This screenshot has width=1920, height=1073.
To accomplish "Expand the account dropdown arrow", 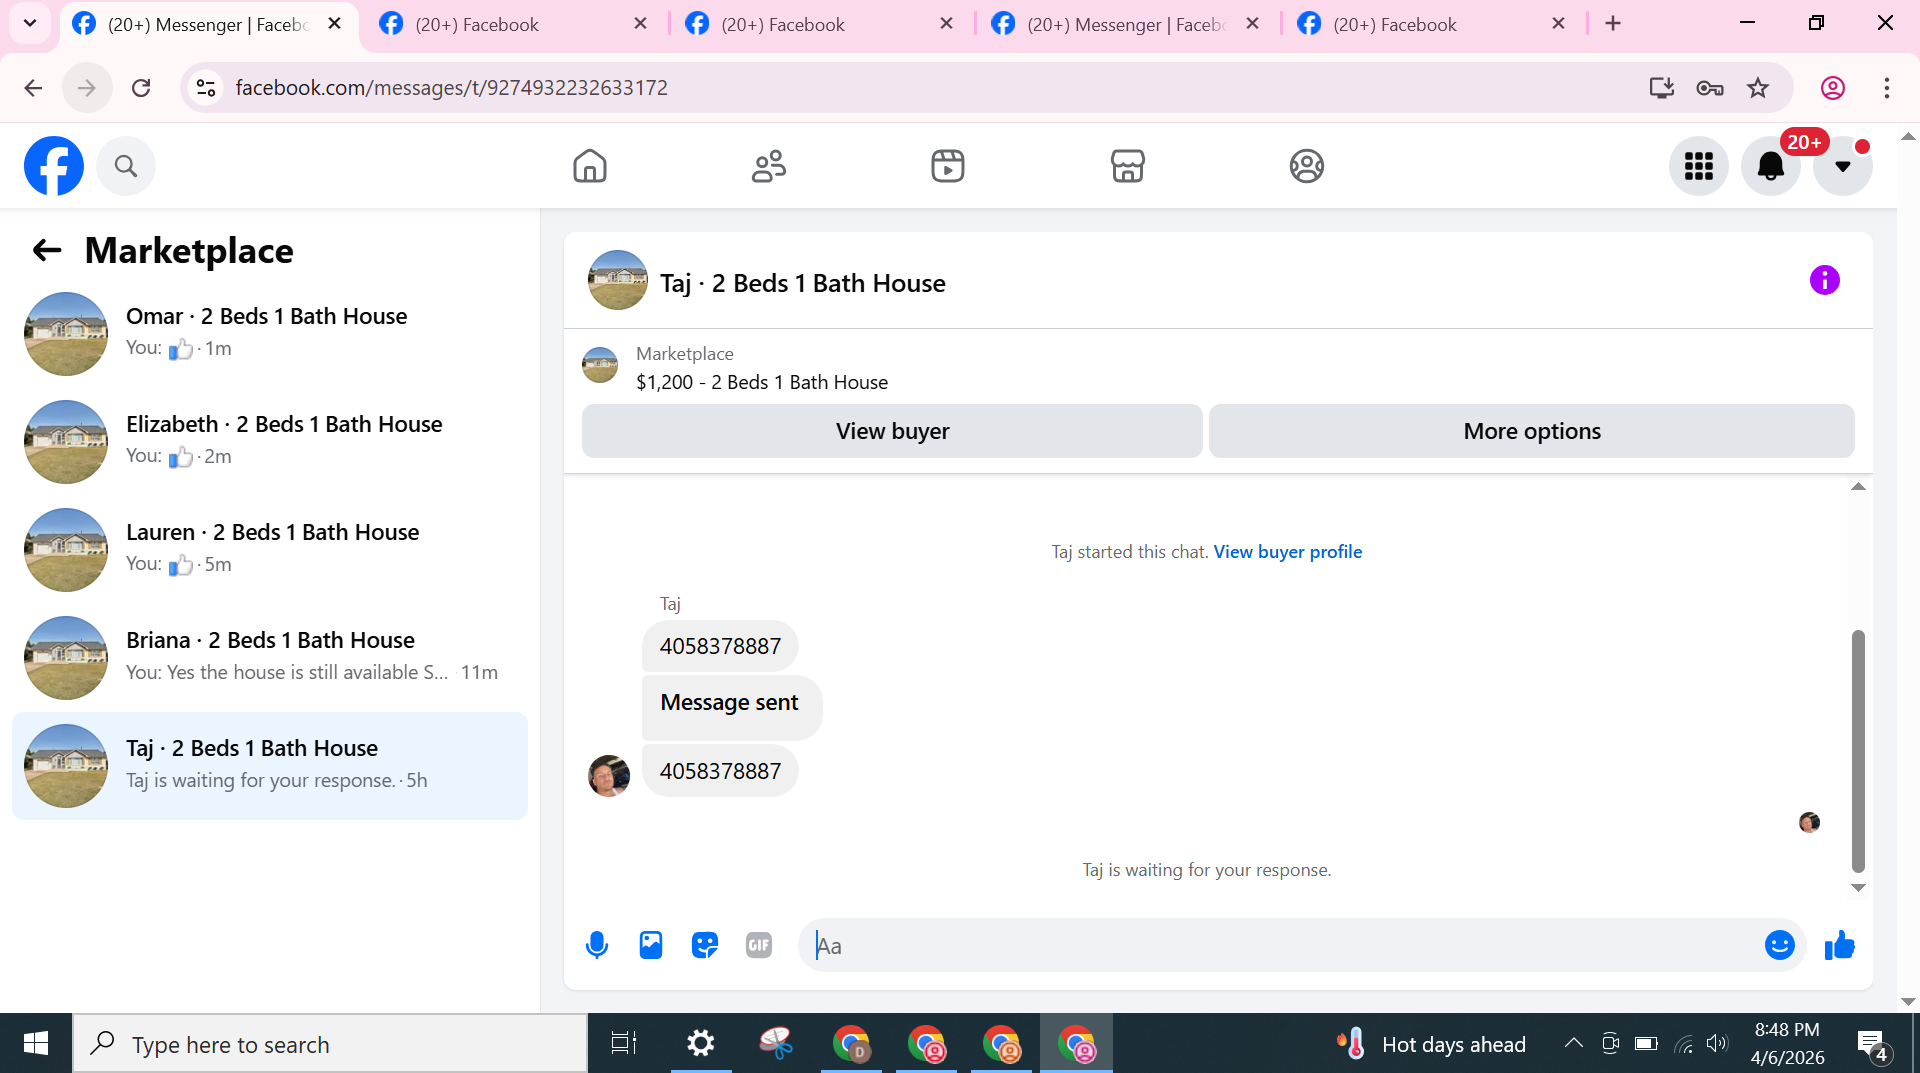I will (1843, 166).
